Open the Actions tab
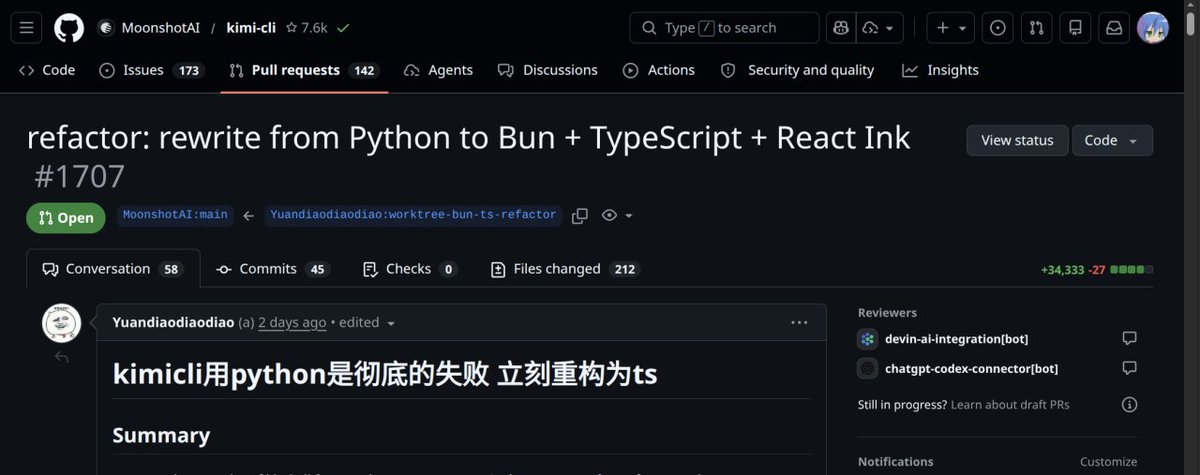Viewport: 1200px width, 475px height. [659, 70]
